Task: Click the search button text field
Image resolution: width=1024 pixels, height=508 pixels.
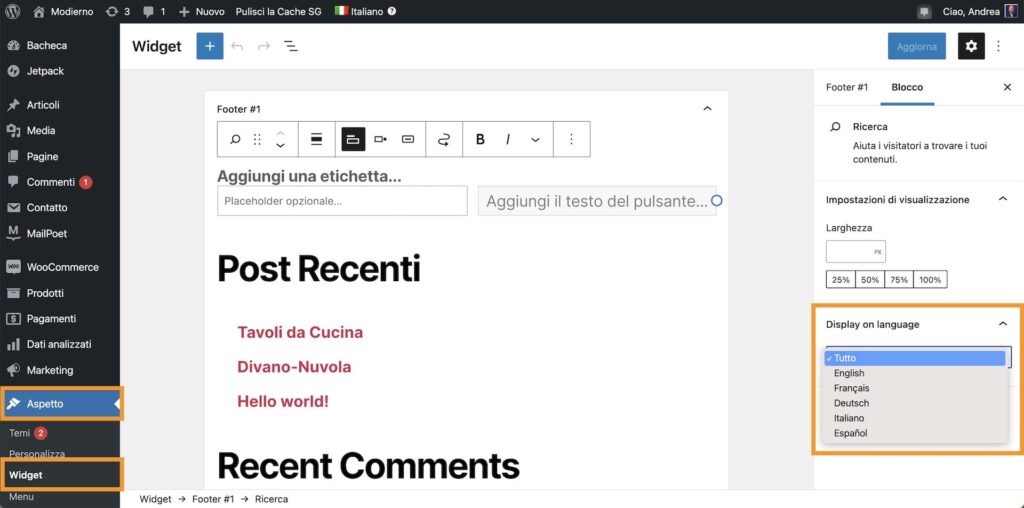Action: click(x=597, y=201)
